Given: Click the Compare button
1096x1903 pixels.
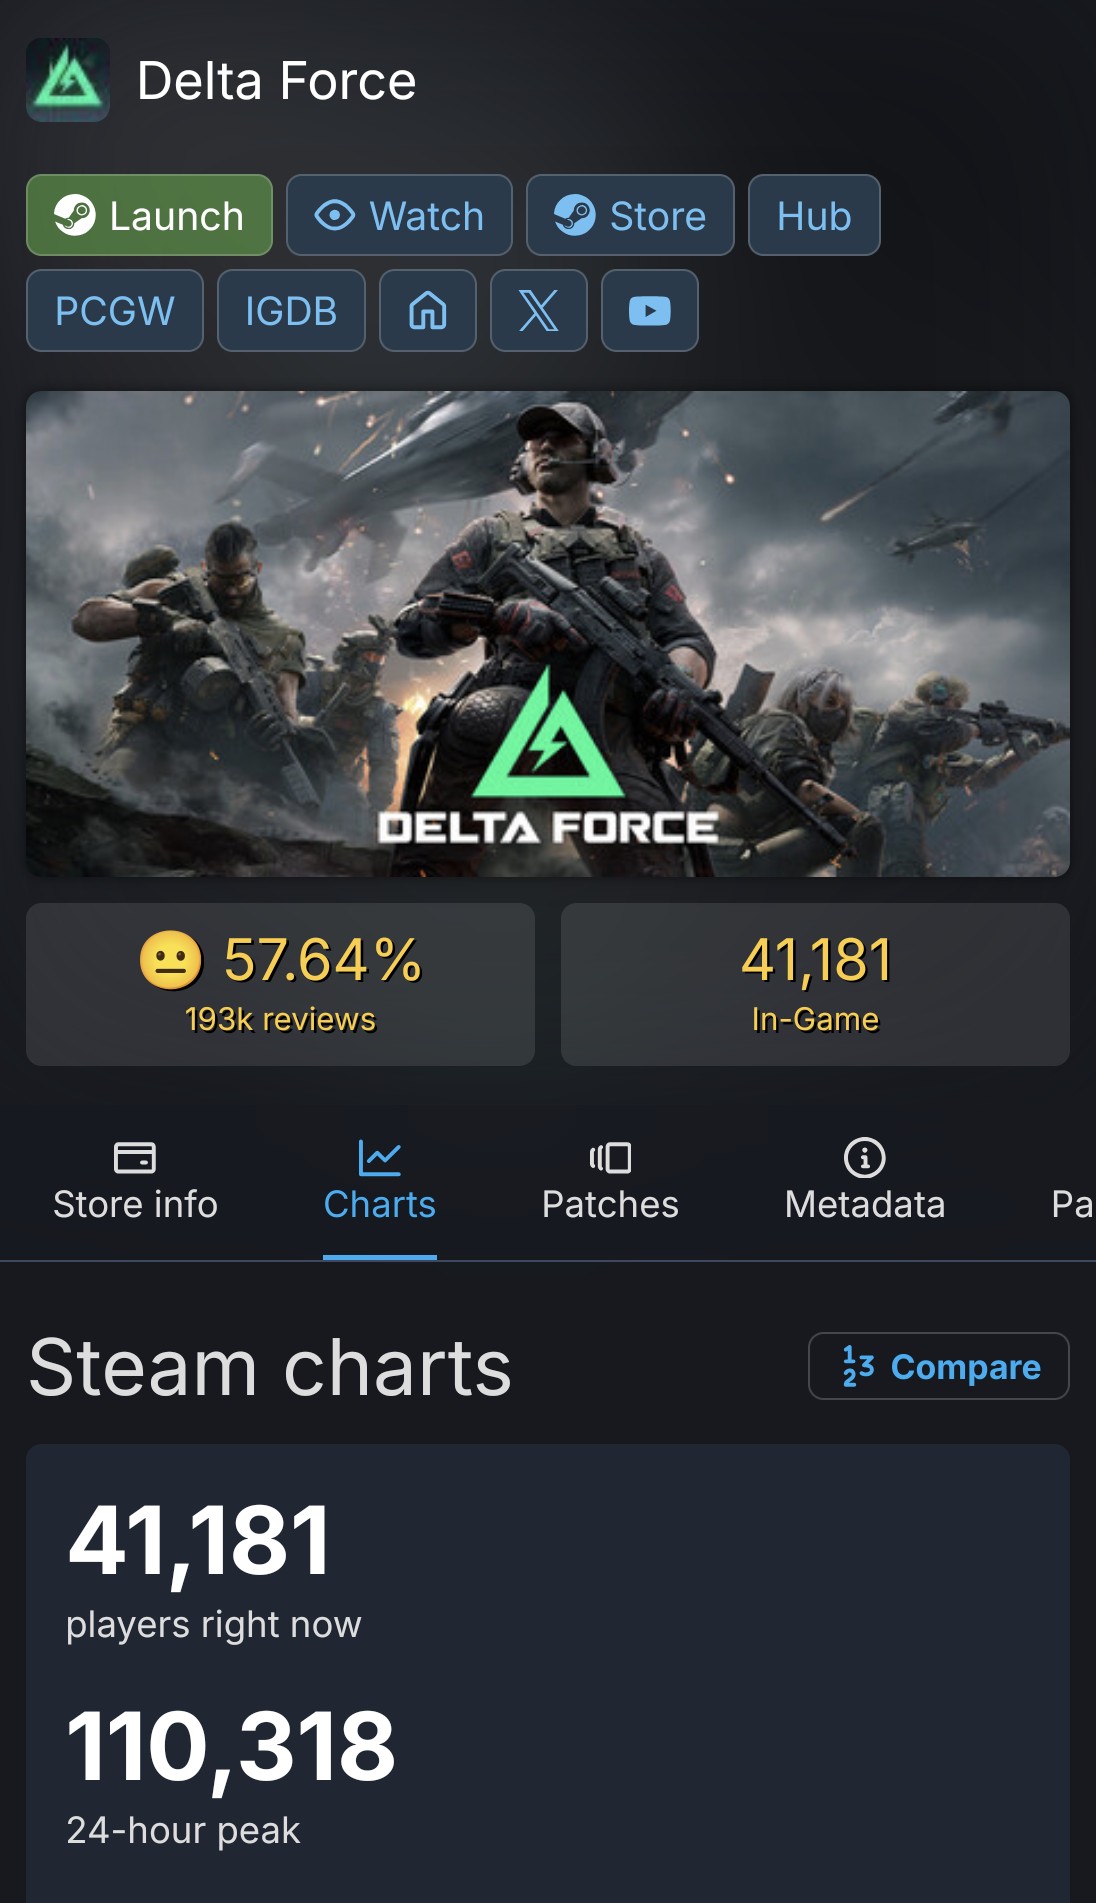Looking at the screenshot, I should tap(939, 1366).
